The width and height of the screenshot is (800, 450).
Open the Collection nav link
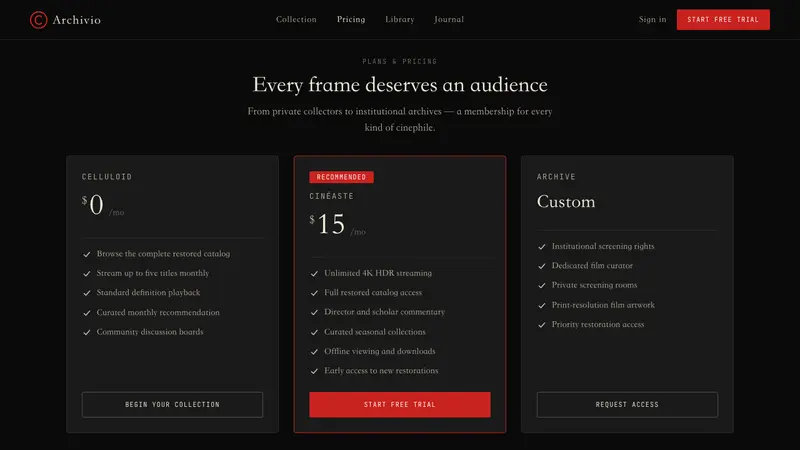click(x=296, y=19)
